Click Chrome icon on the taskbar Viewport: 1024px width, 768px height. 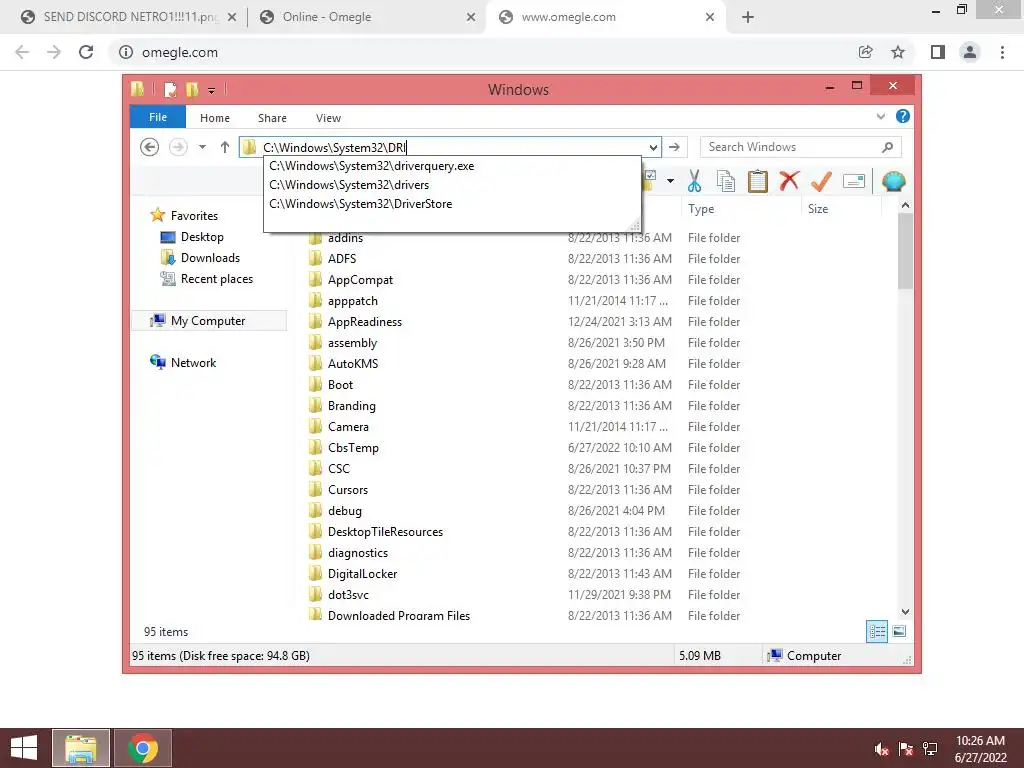[143, 748]
